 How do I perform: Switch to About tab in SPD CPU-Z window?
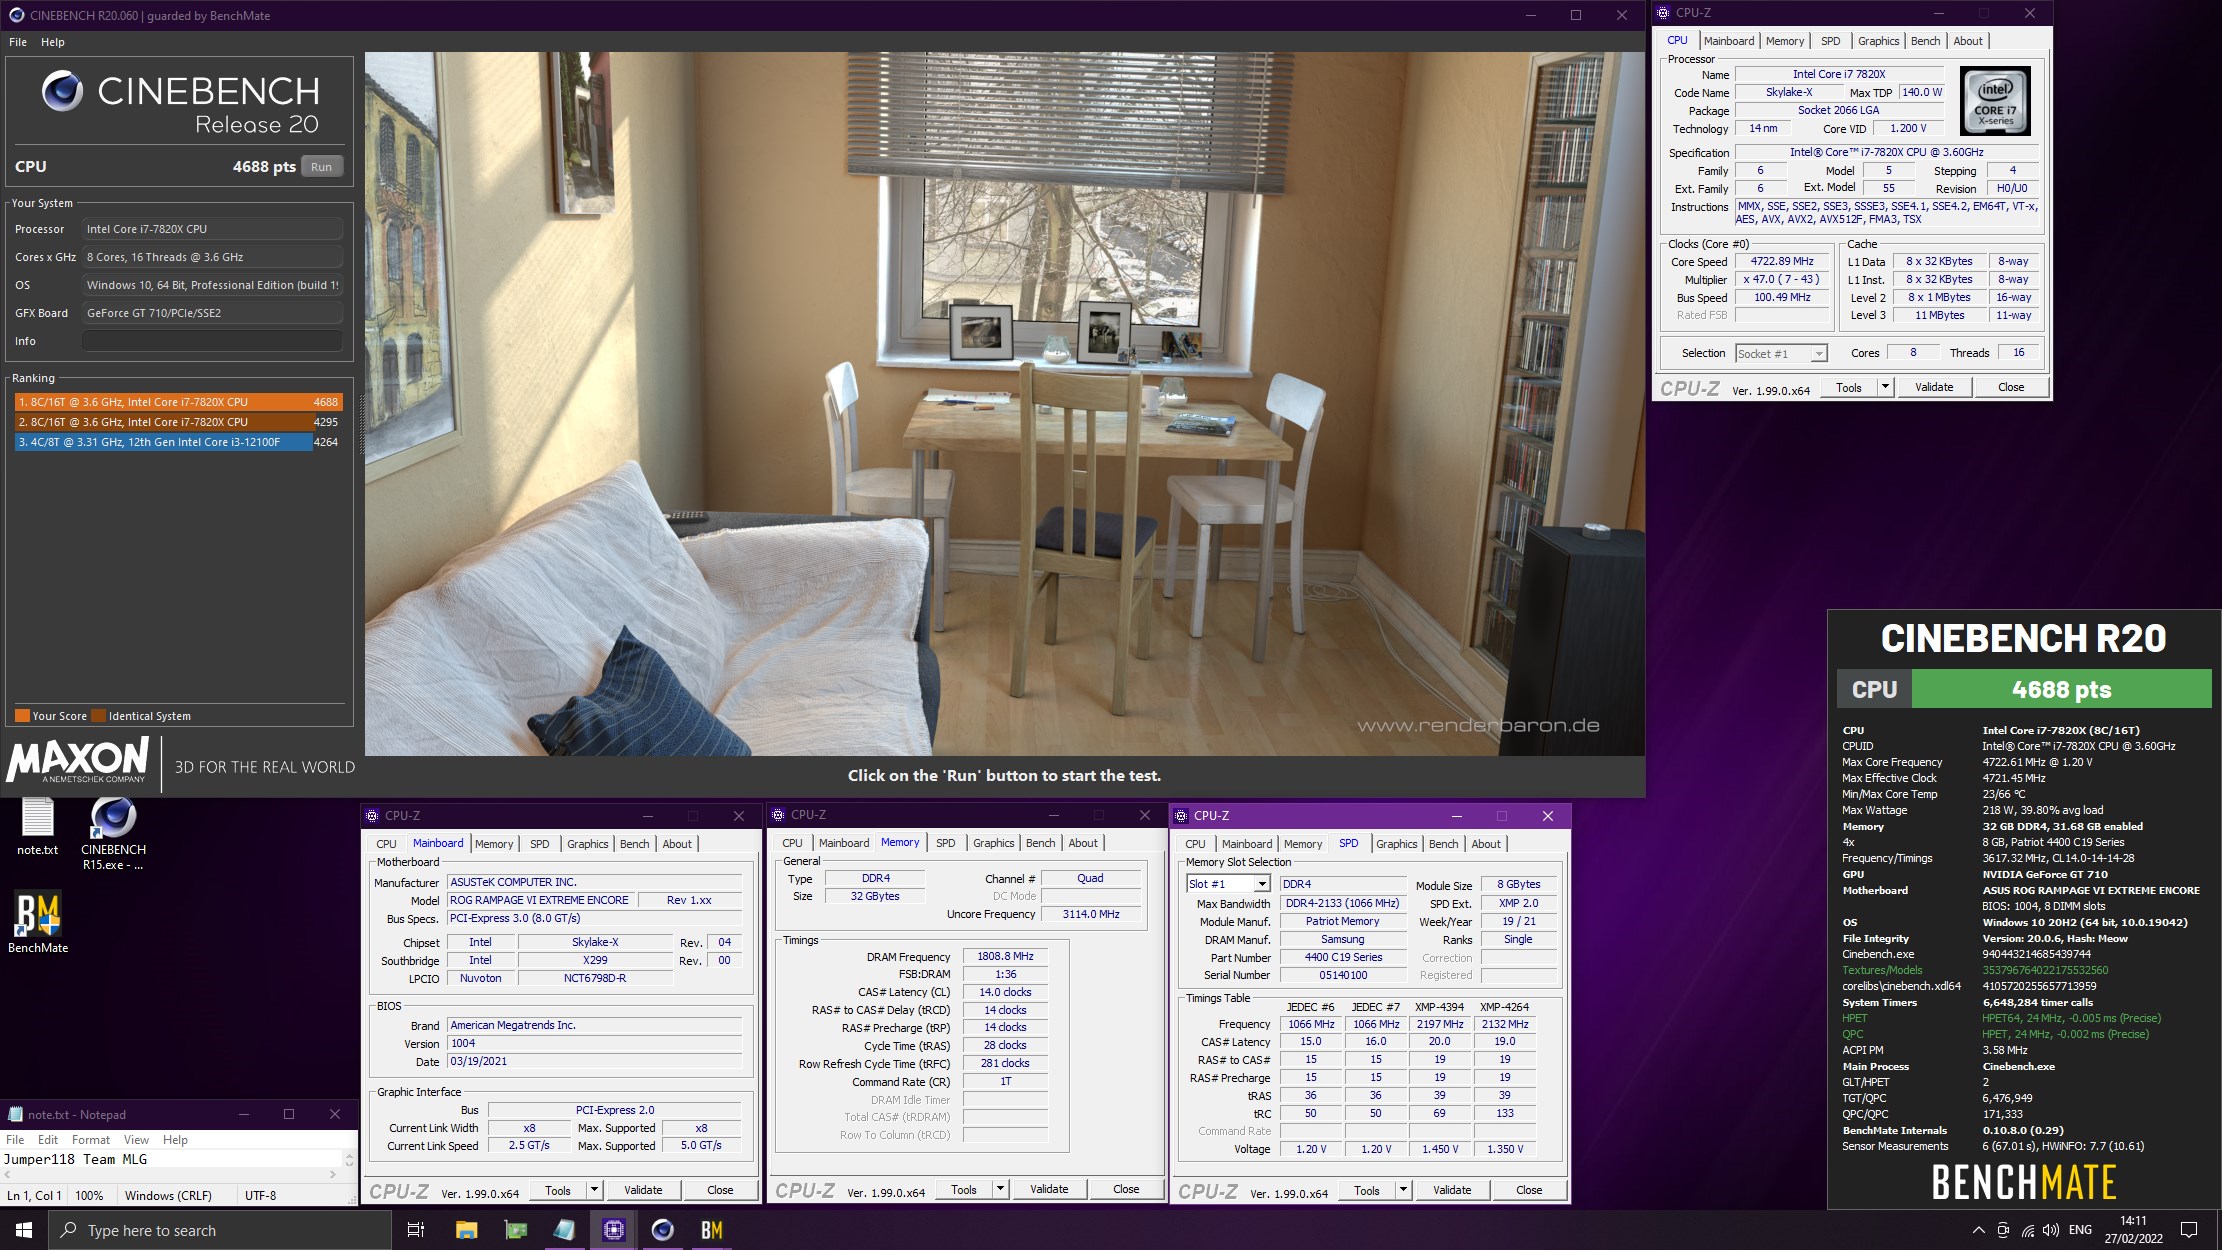pyautogui.click(x=1486, y=844)
